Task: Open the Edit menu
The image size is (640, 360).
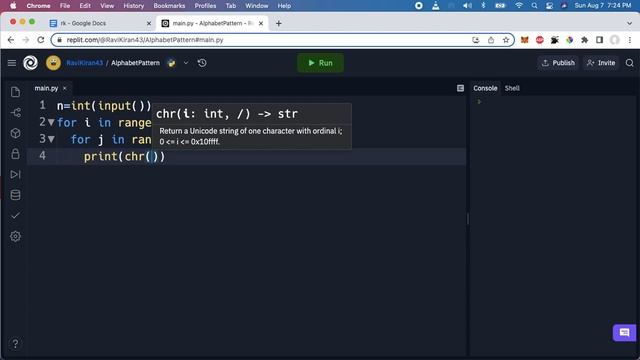Action: tap(85, 6)
